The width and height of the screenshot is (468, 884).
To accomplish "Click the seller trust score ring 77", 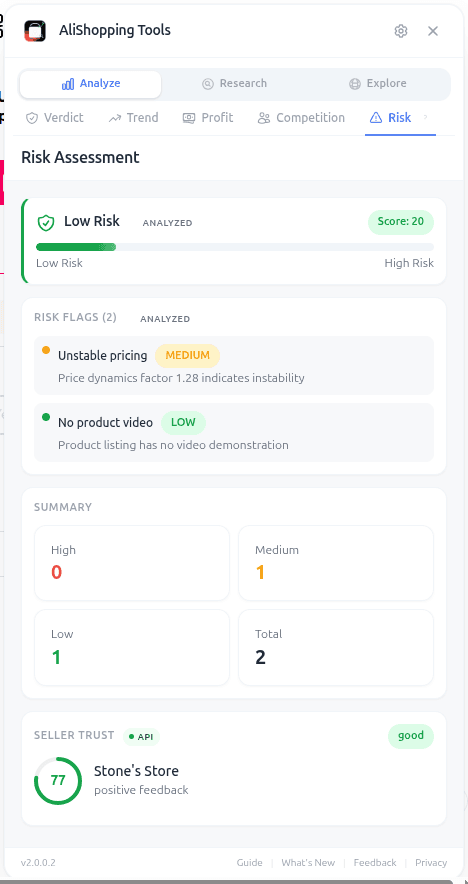I will pos(58,781).
